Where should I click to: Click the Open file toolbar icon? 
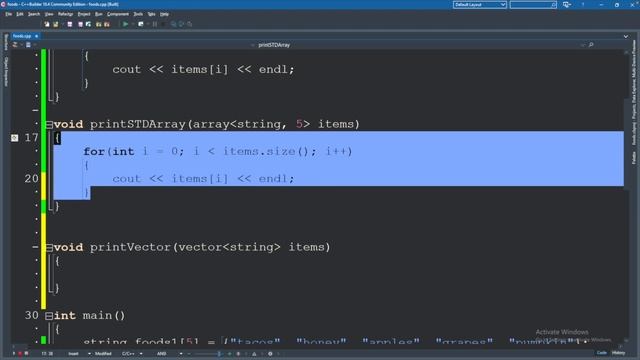coord(56,24)
